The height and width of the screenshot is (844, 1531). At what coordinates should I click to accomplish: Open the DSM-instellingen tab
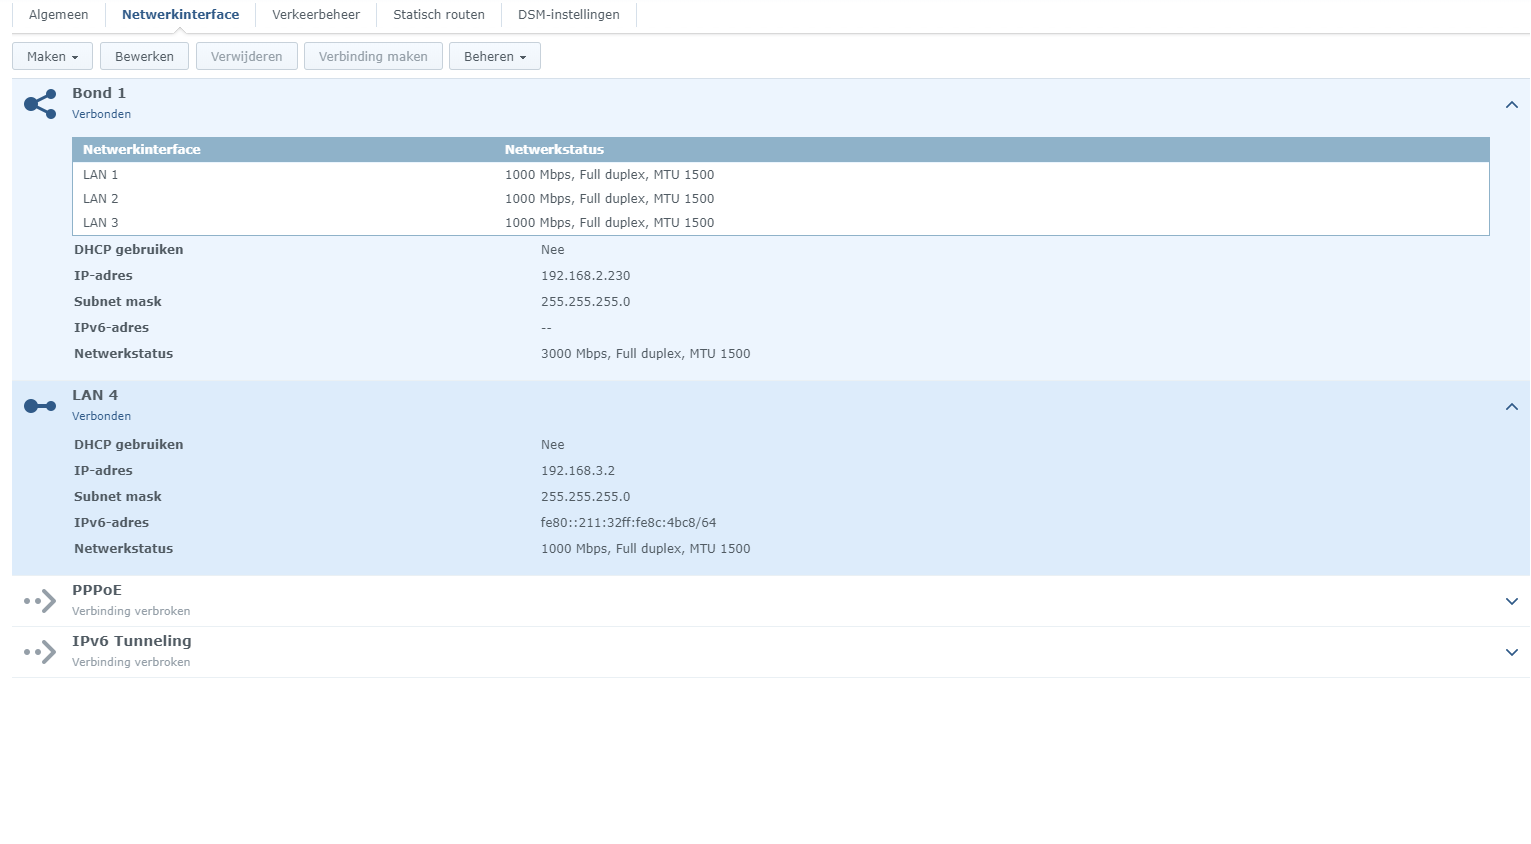tap(569, 15)
